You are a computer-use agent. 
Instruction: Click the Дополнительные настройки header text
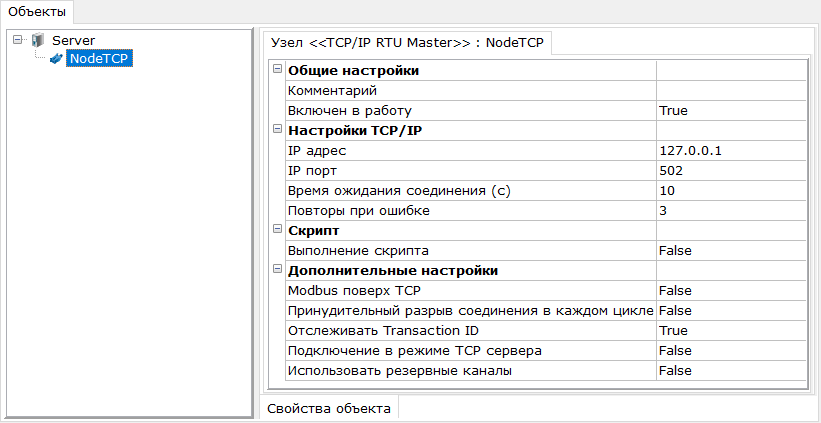click(393, 271)
